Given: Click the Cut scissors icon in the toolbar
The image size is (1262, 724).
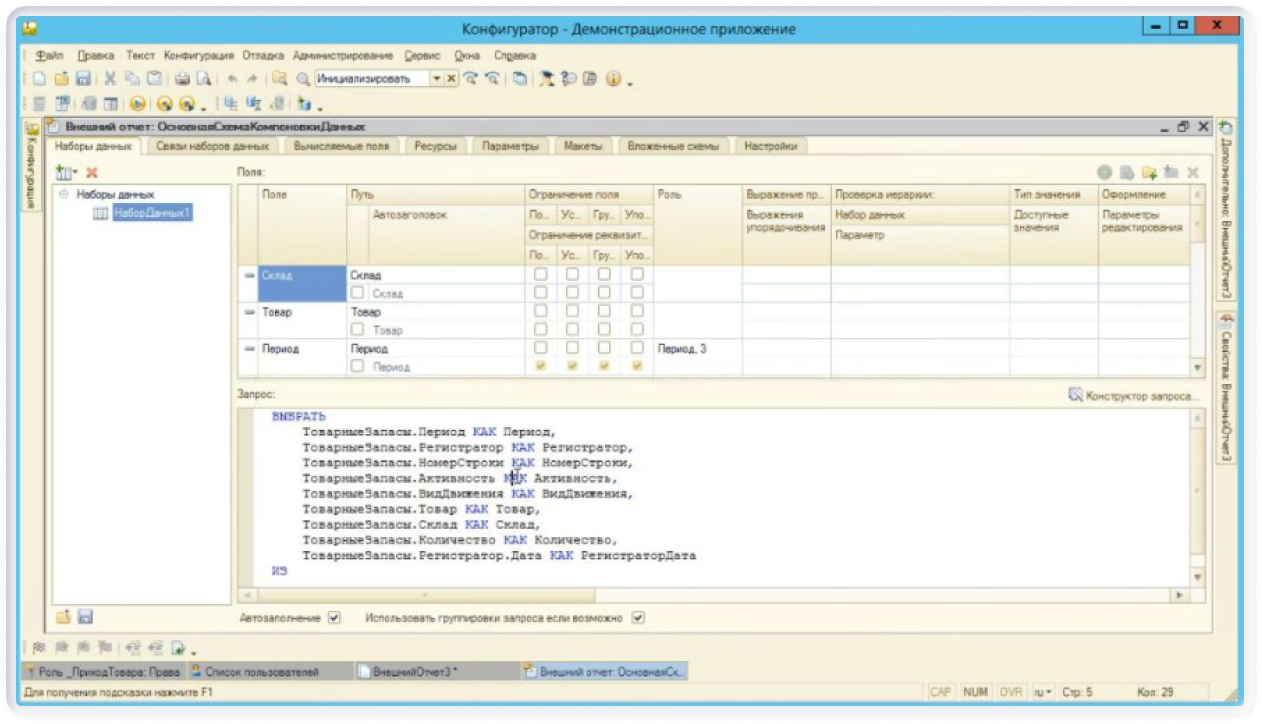Looking at the screenshot, I should 110,79.
